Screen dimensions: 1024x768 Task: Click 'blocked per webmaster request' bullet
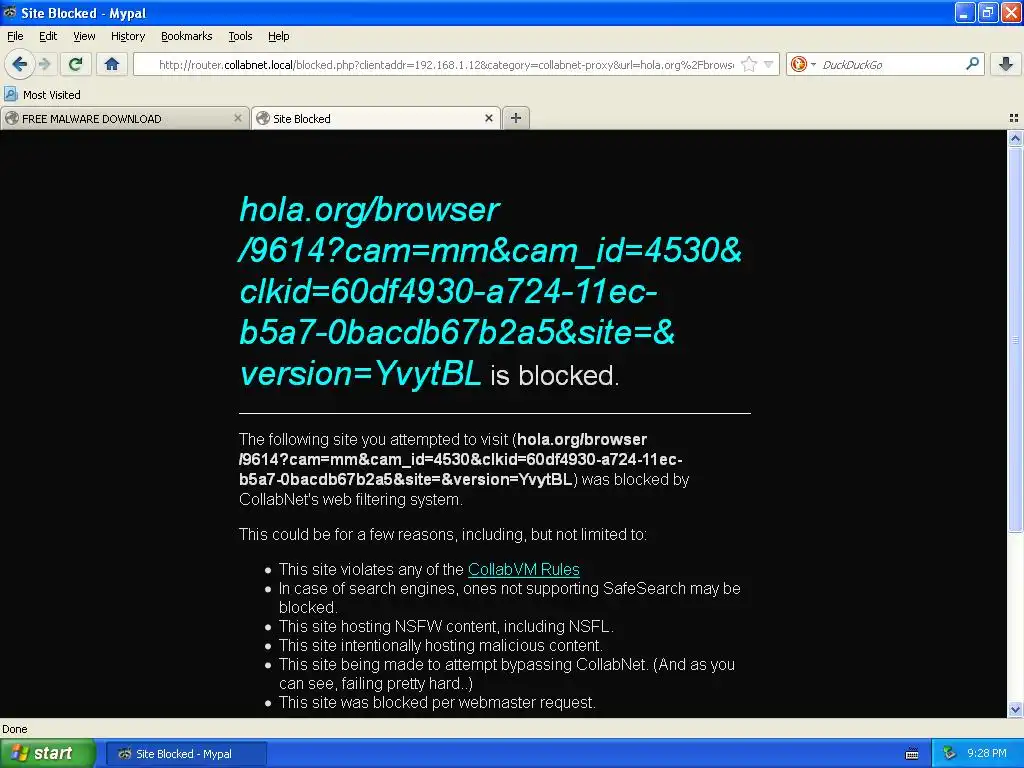coord(437,703)
